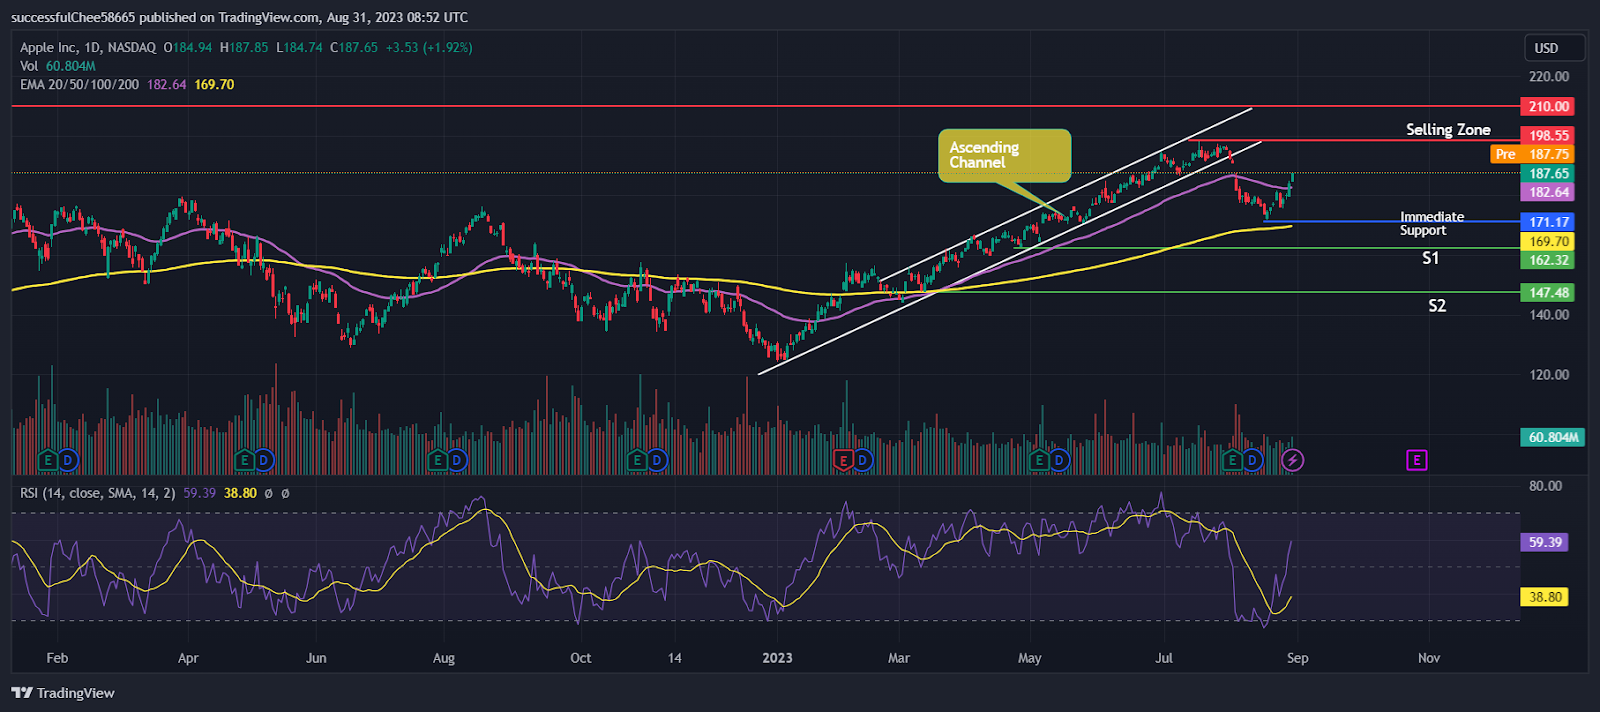This screenshot has width=1600, height=712.
Task: Click the Ascending Channel callout note
Action: click(1004, 155)
